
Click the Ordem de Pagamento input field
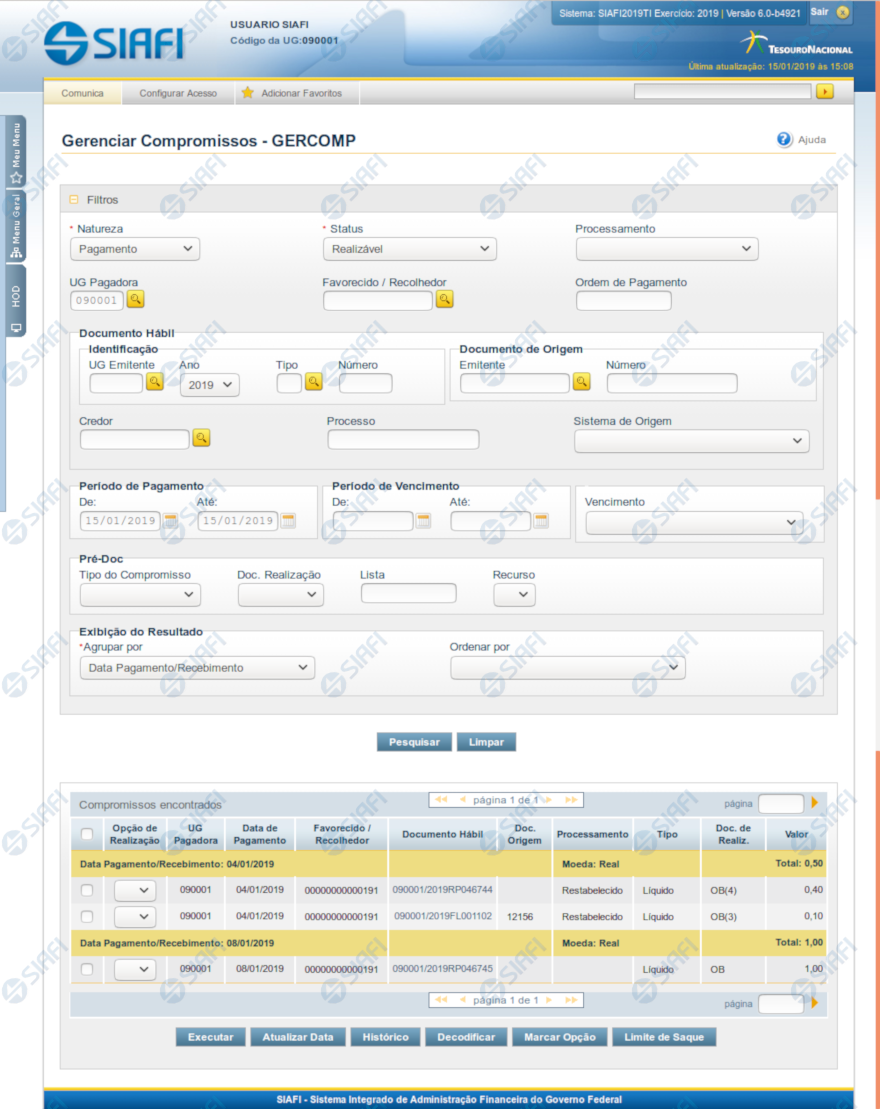point(623,300)
